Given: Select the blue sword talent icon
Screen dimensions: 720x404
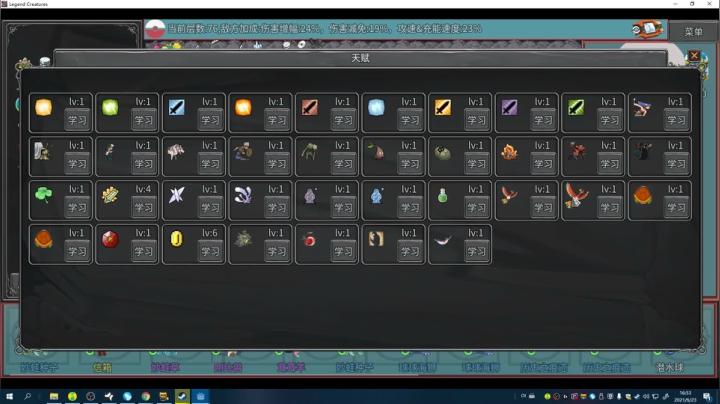Looking at the screenshot, I should coord(176,107).
